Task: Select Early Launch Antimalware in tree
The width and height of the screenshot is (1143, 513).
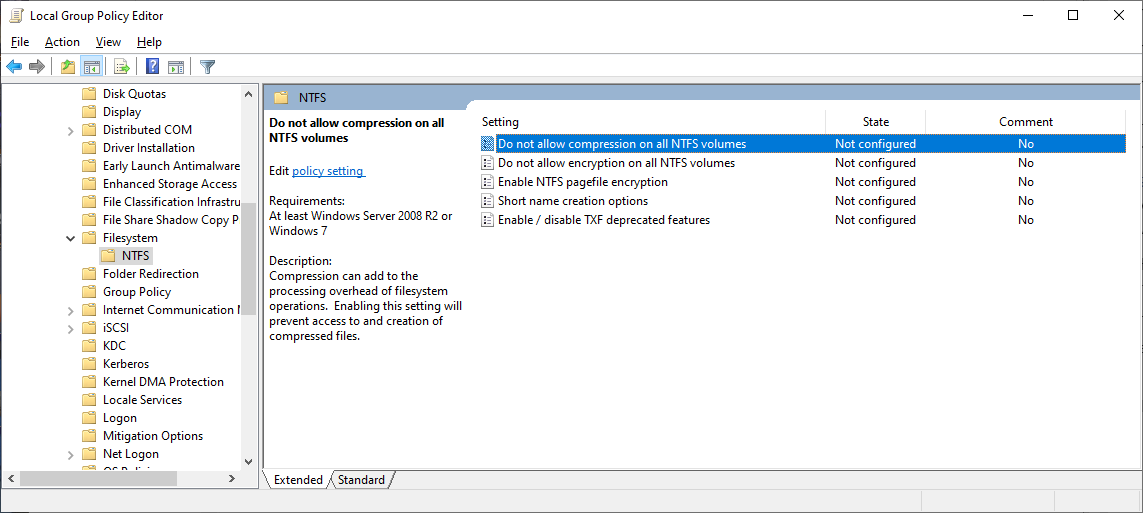Action: pyautogui.click(x=171, y=166)
